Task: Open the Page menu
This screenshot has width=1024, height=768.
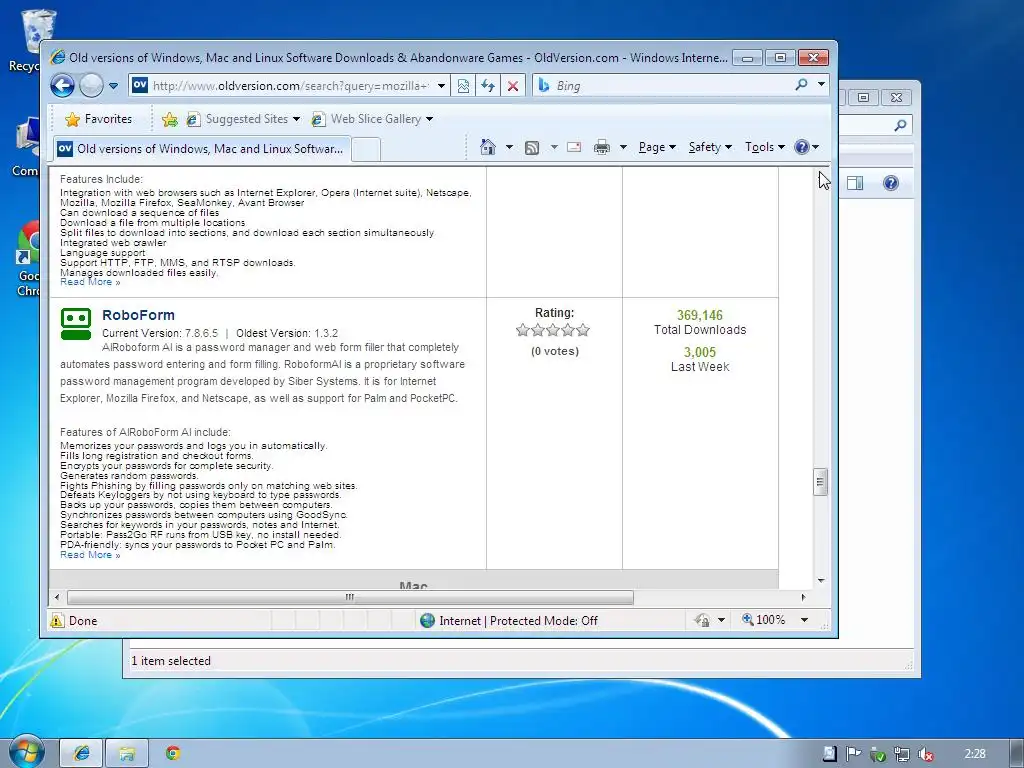Action: tap(657, 147)
